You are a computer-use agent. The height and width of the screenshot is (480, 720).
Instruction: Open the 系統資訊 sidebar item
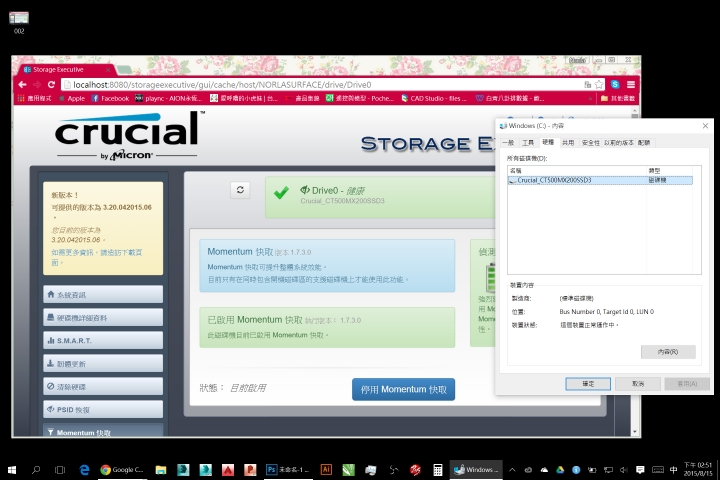(103, 294)
